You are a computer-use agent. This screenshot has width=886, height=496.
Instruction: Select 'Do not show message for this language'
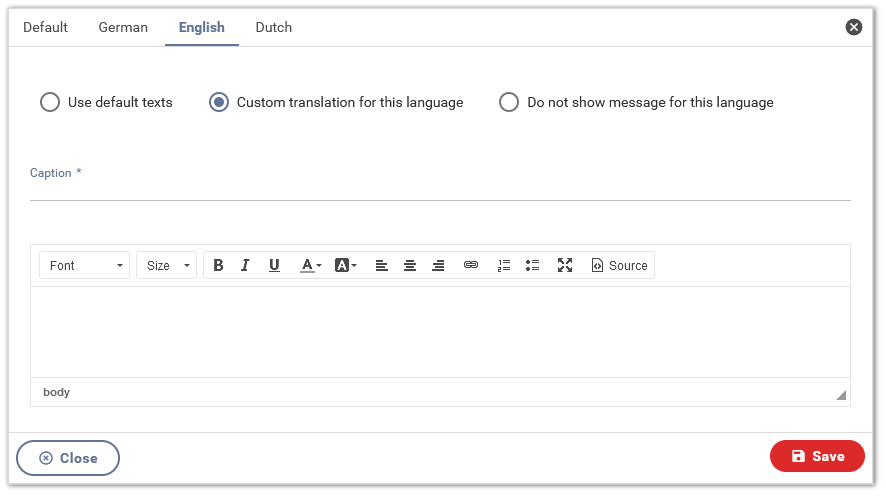click(509, 102)
